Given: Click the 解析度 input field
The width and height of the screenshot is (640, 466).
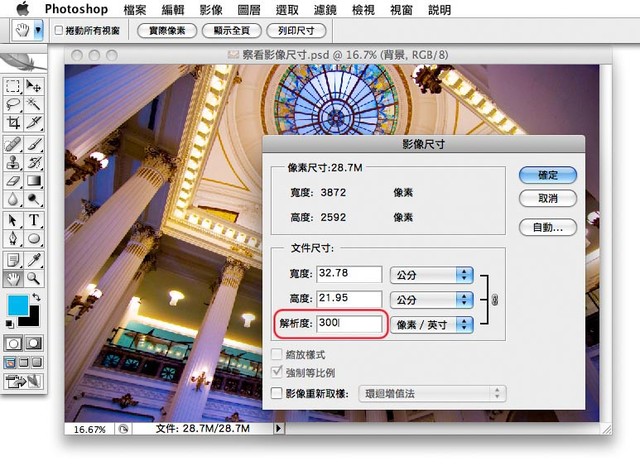Looking at the screenshot, I should point(349,324).
